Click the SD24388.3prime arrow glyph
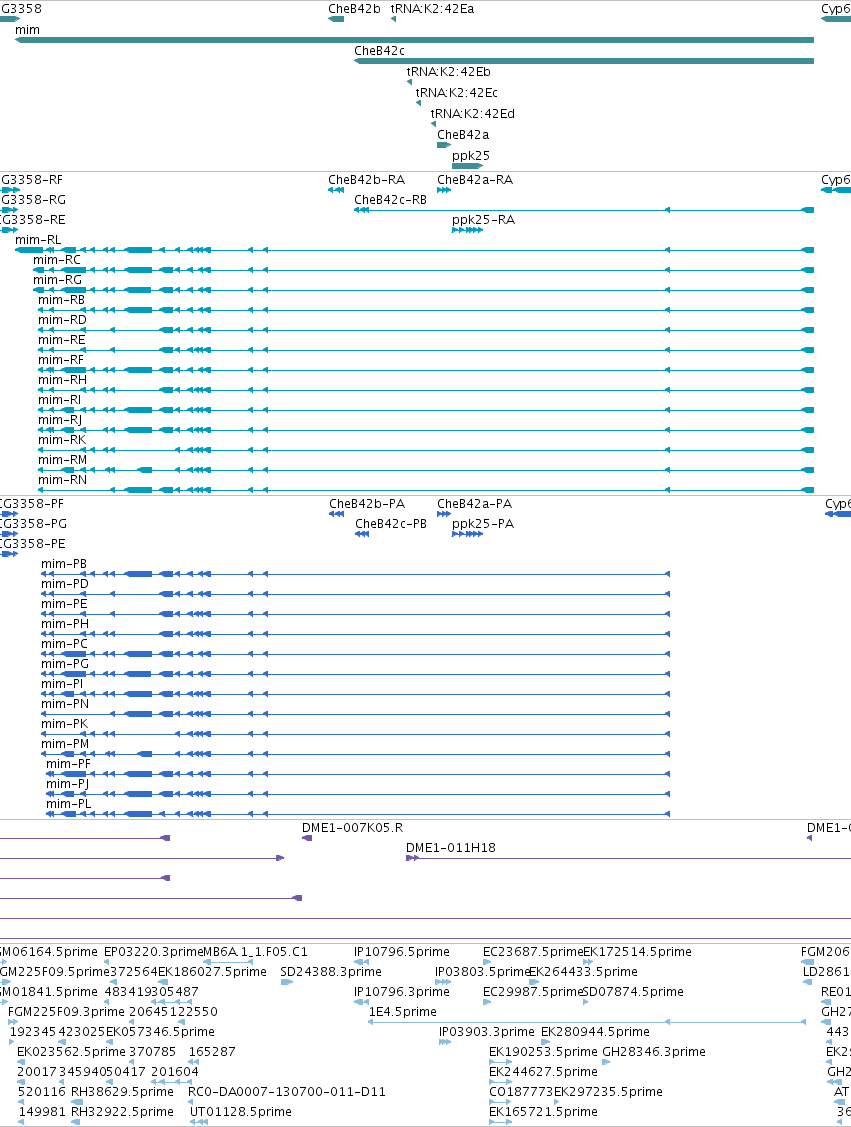This screenshot has width=851, height=1127. coord(286,982)
